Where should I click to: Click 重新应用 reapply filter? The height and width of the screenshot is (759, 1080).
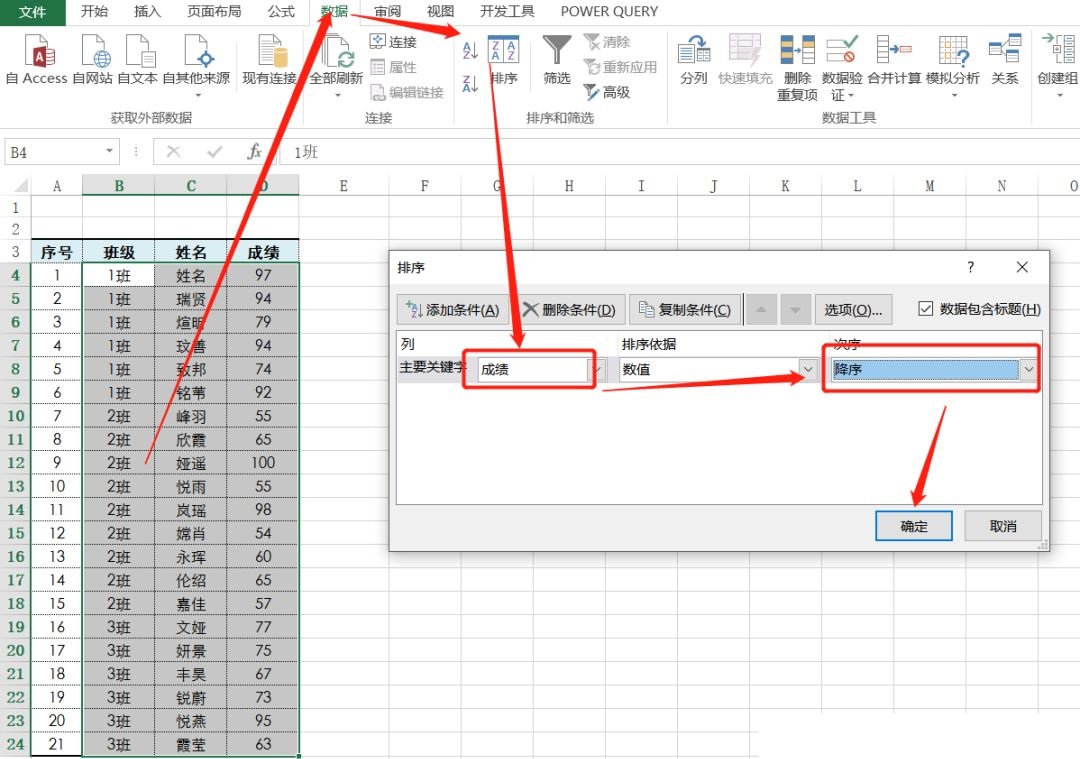tap(620, 67)
